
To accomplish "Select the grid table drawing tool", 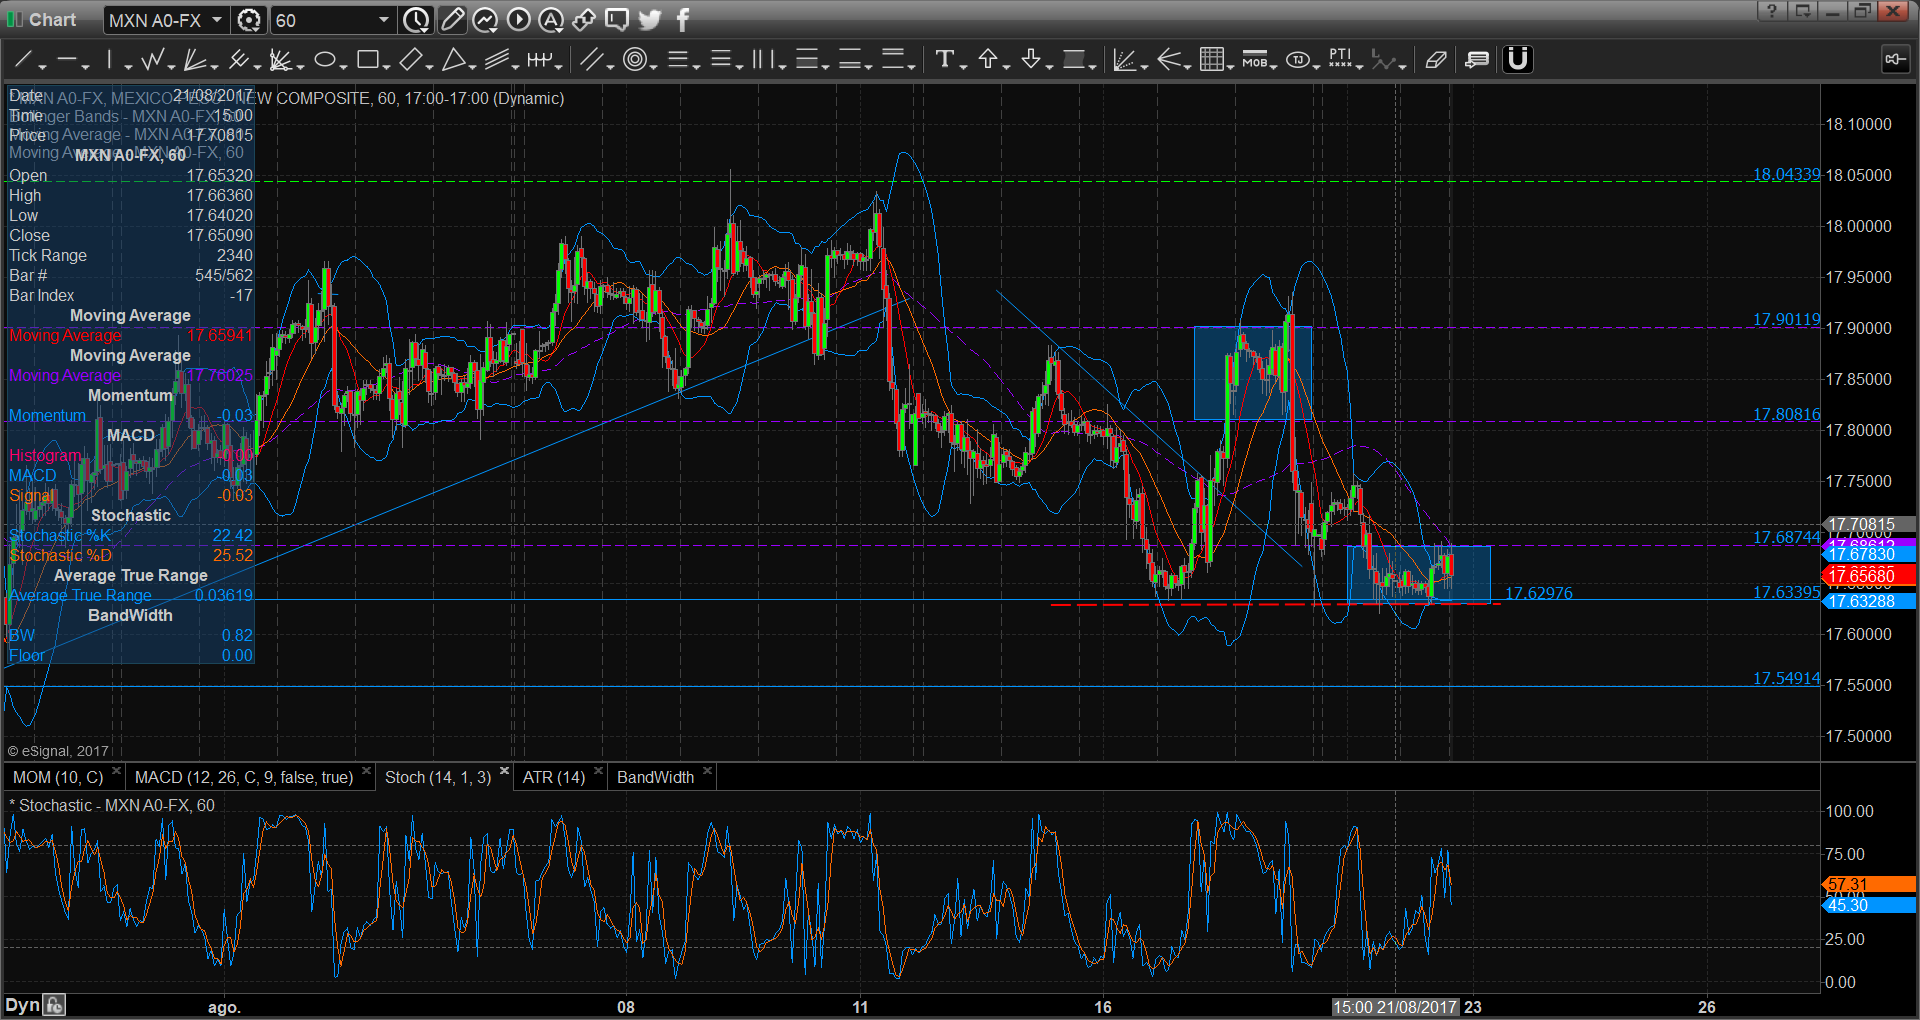I will [x=1211, y=60].
